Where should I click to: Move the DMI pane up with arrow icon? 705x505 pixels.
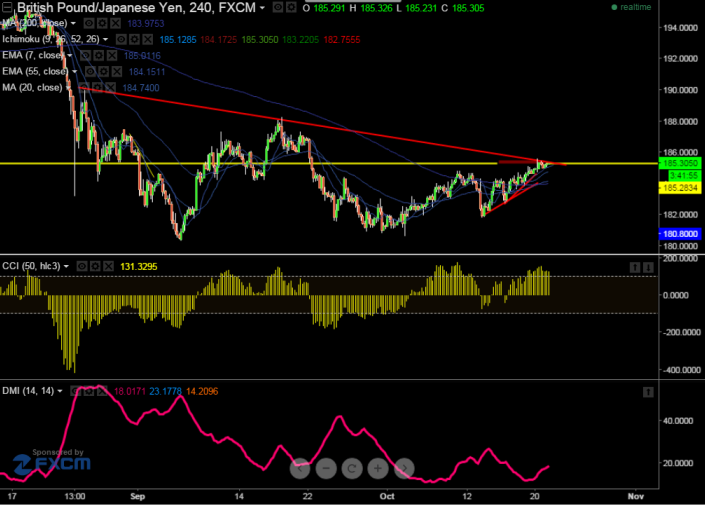(648, 392)
